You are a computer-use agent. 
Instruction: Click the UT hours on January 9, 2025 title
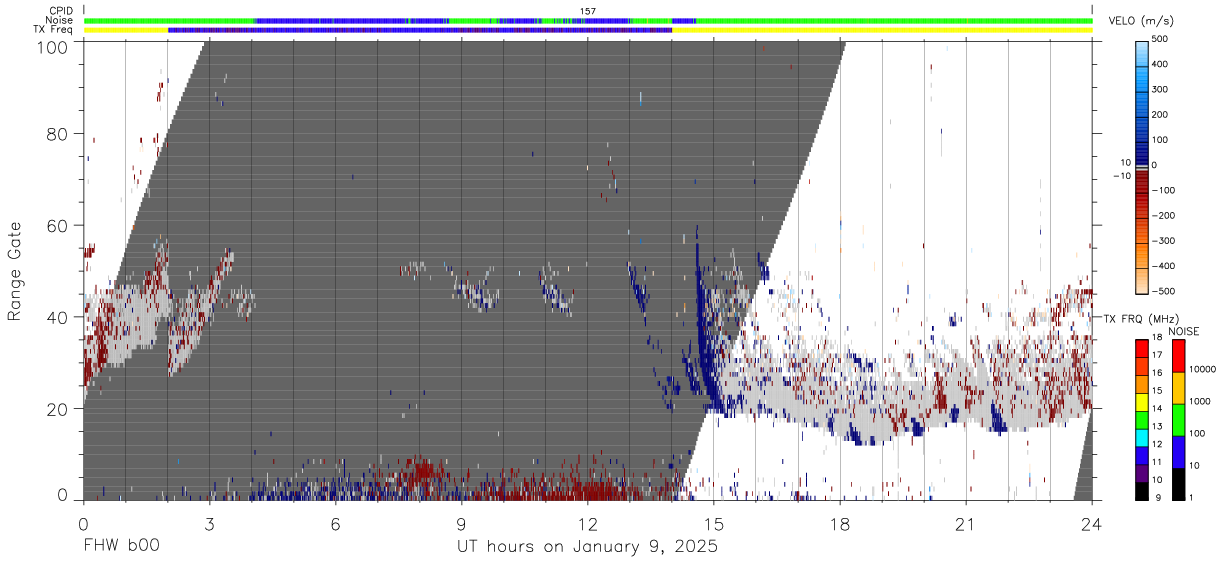click(x=587, y=547)
